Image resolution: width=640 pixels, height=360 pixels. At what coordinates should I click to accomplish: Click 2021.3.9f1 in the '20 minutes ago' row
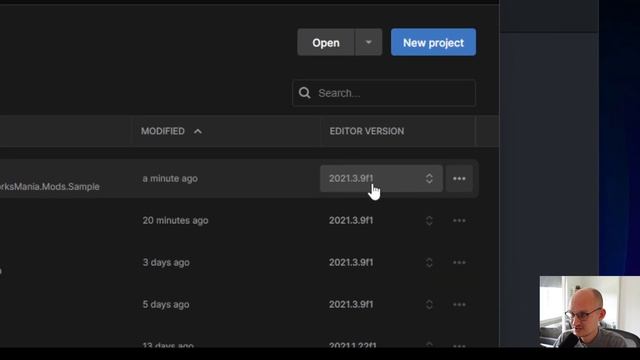(351, 220)
